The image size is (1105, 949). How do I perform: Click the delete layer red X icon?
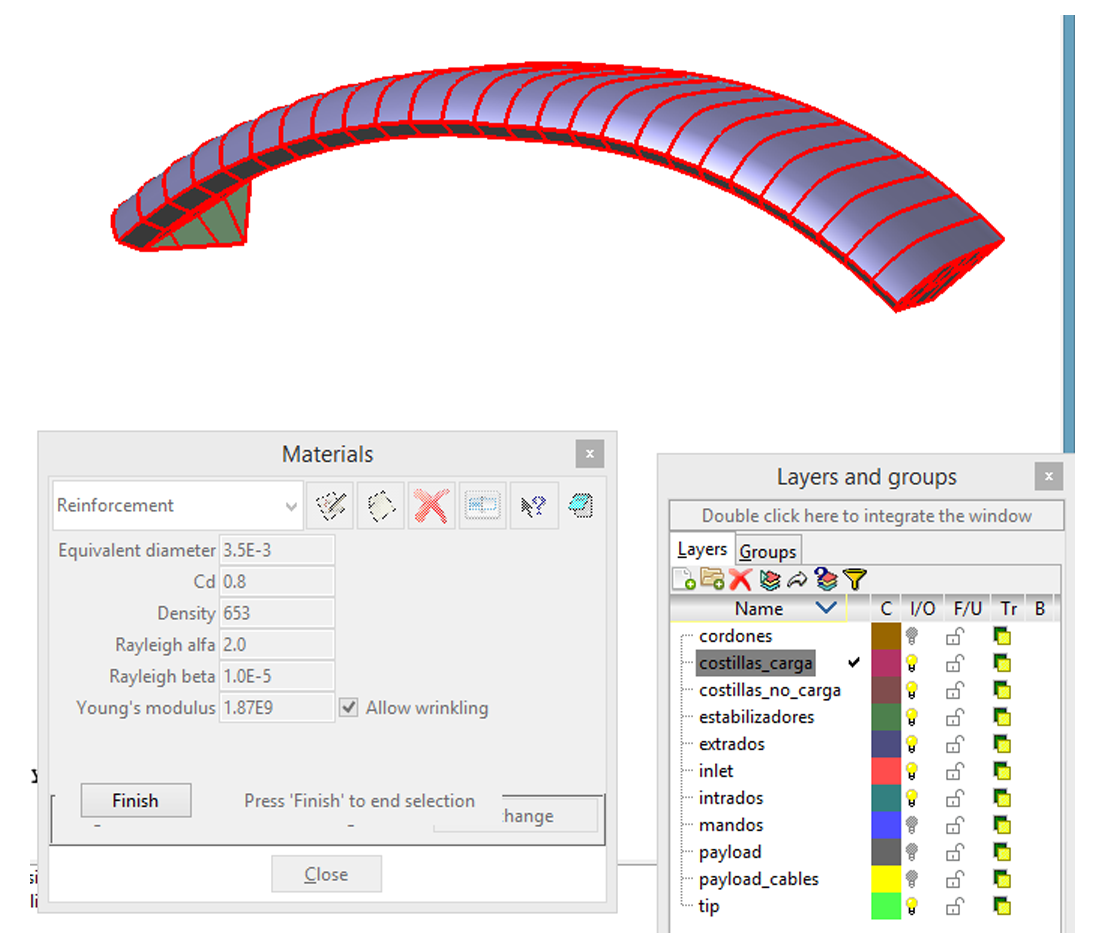coord(740,579)
